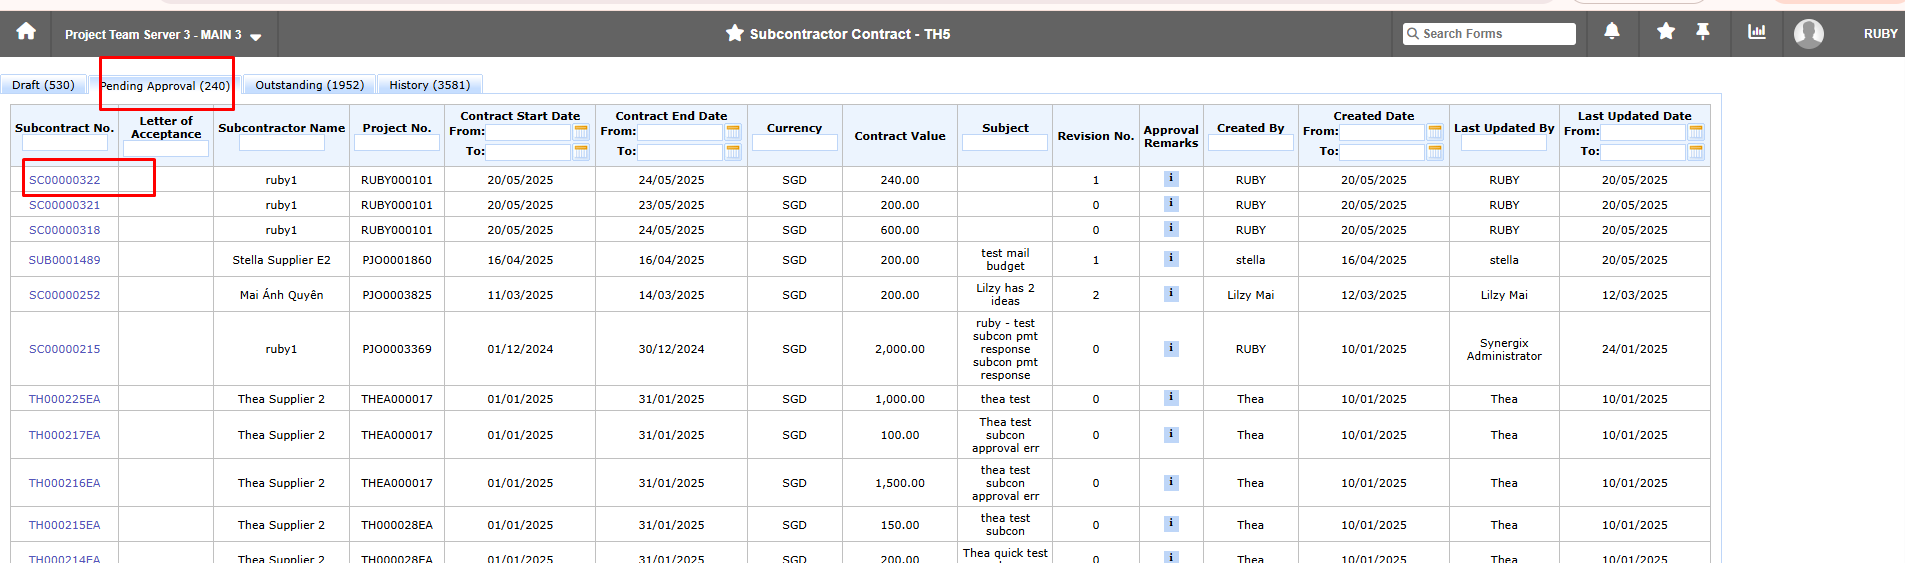View approval remarks info for SUB0001489
Screen dimensions: 1905x563
(1170, 259)
